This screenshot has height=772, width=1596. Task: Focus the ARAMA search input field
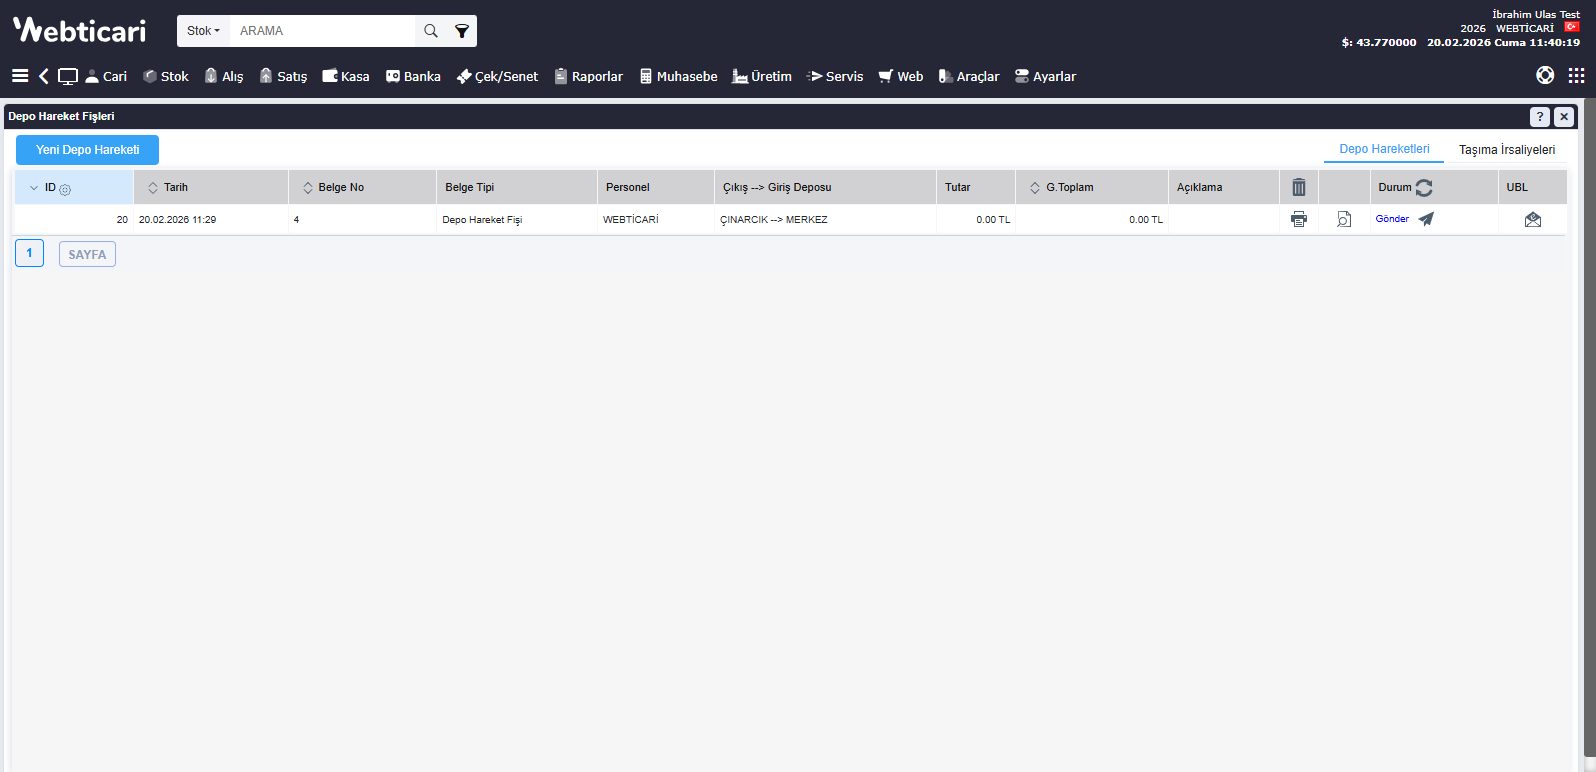click(x=322, y=31)
